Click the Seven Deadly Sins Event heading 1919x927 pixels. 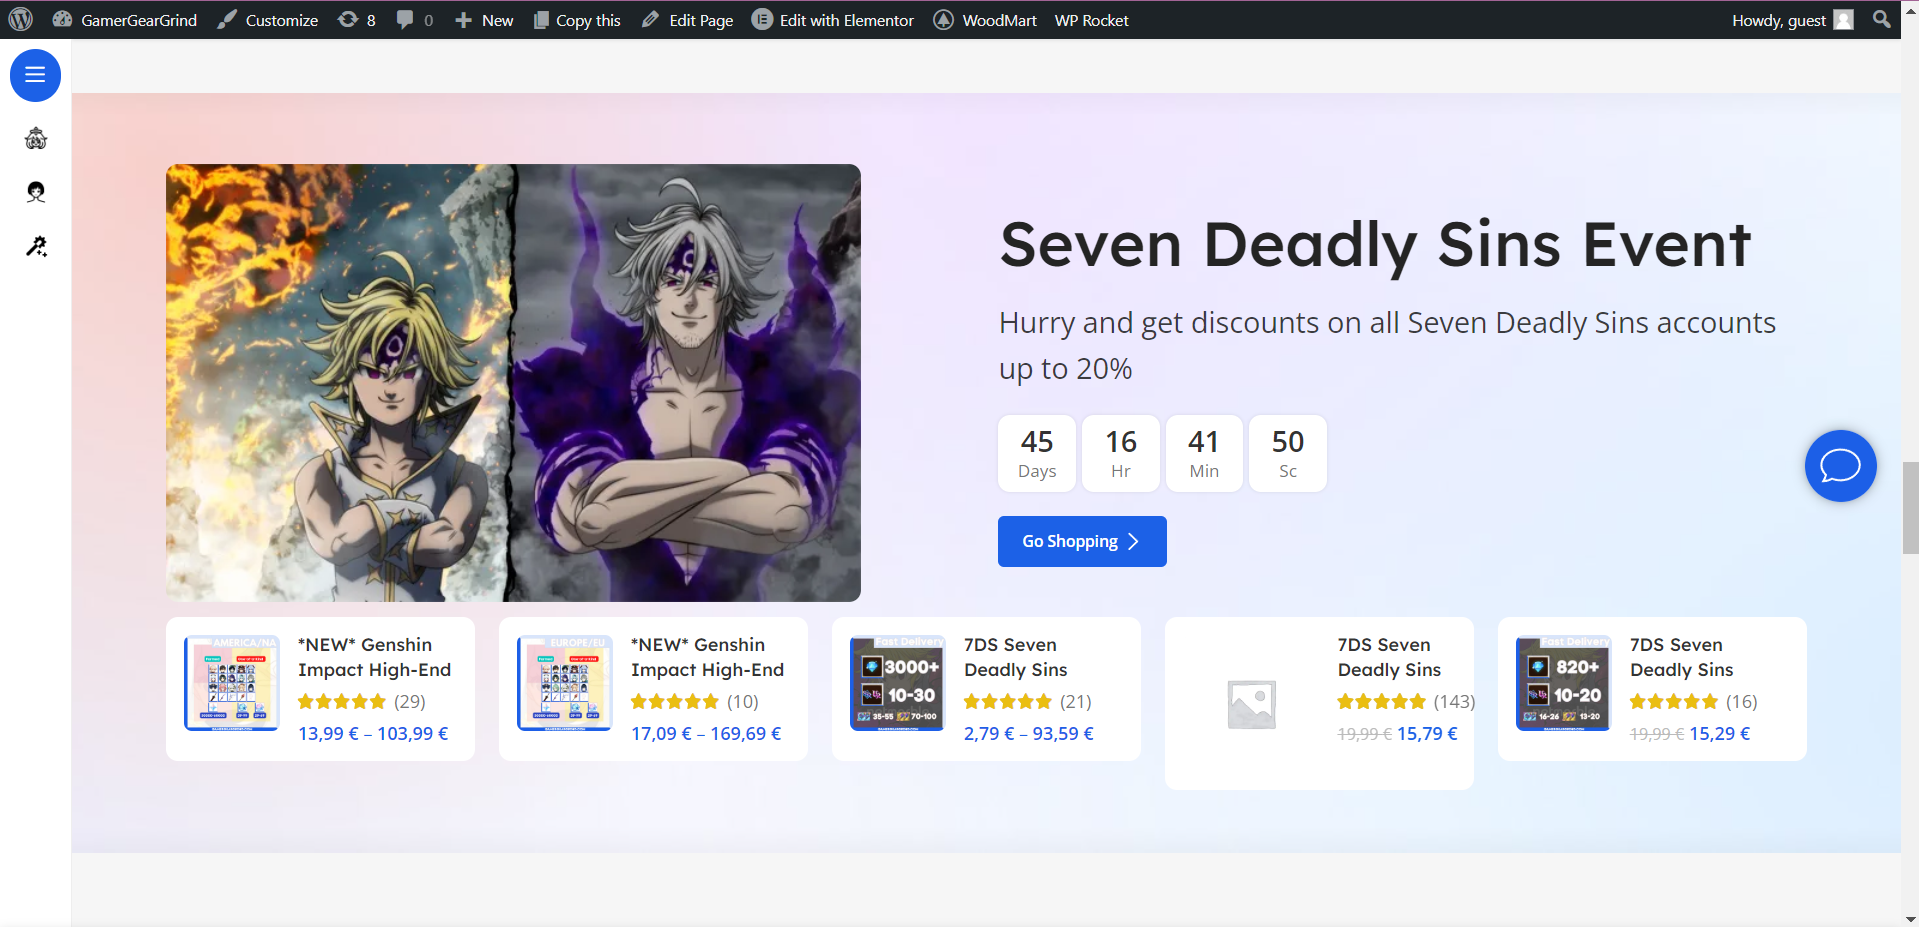(x=1375, y=245)
